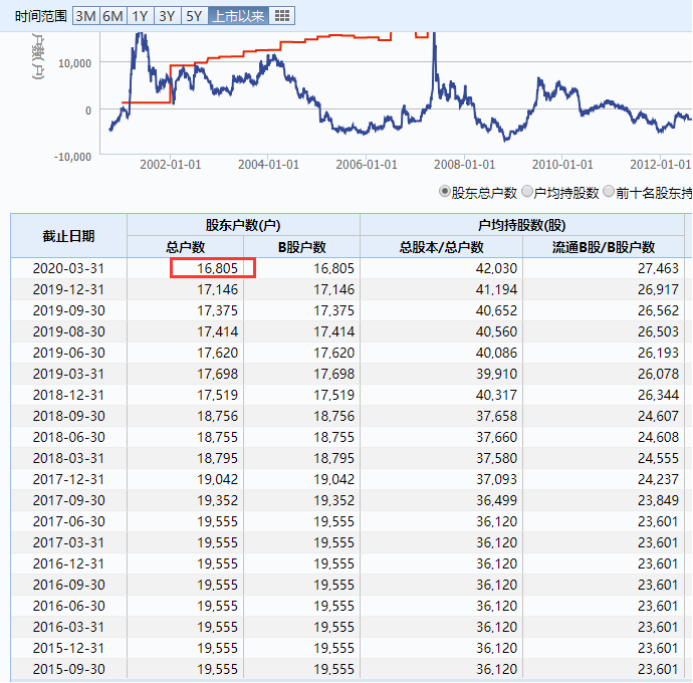Click the 2008-01-01 label on chart axis
The height and width of the screenshot is (683, 693).
(x=464, y=165)
